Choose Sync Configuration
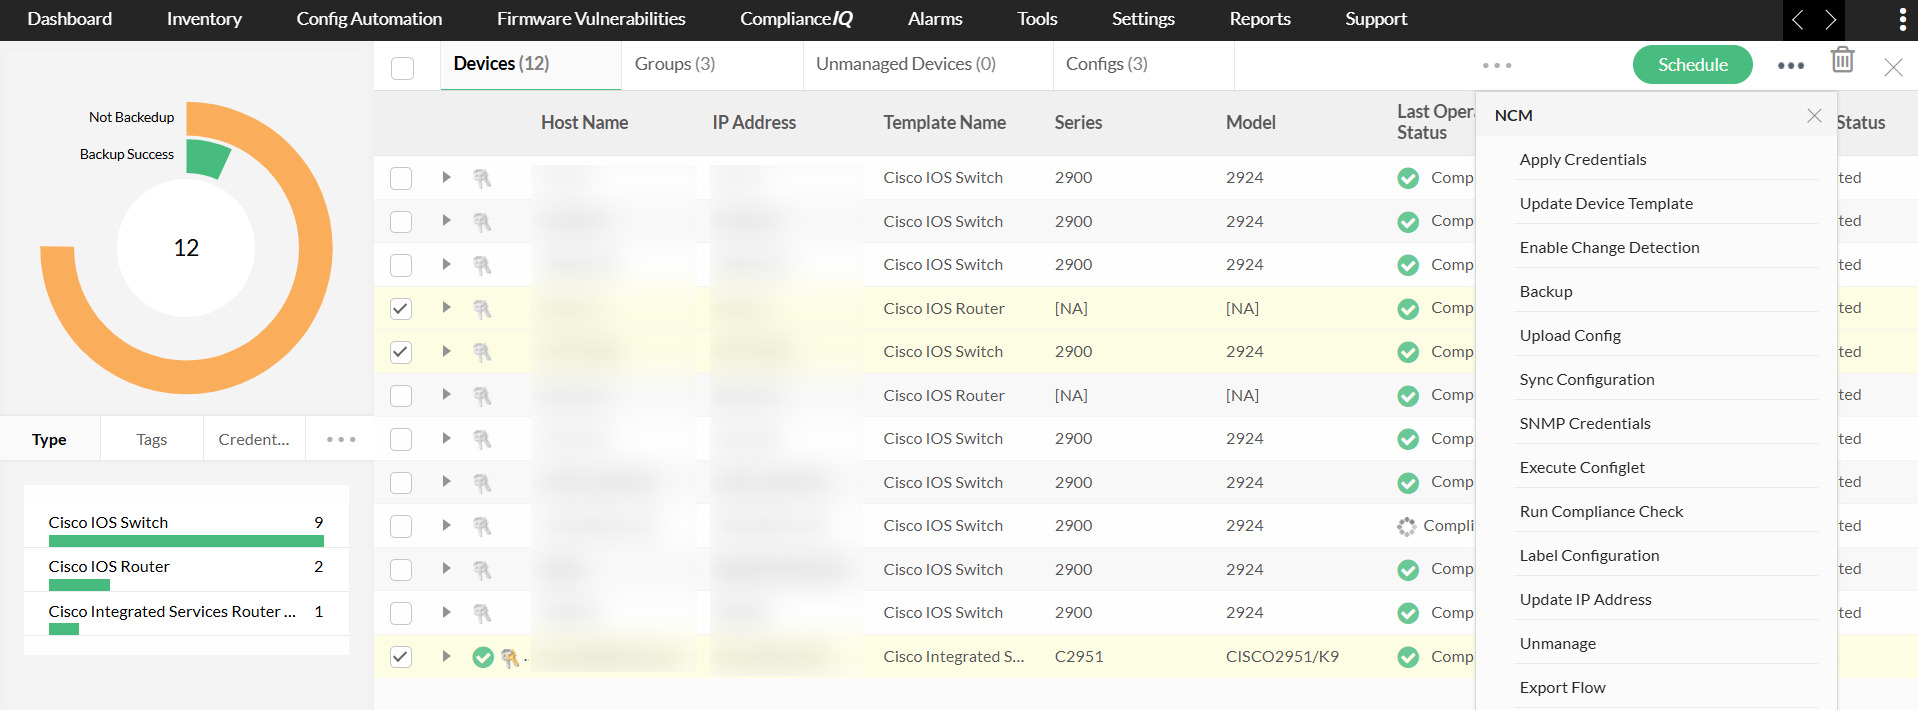1918x710 pixels. coord(1587,380)
